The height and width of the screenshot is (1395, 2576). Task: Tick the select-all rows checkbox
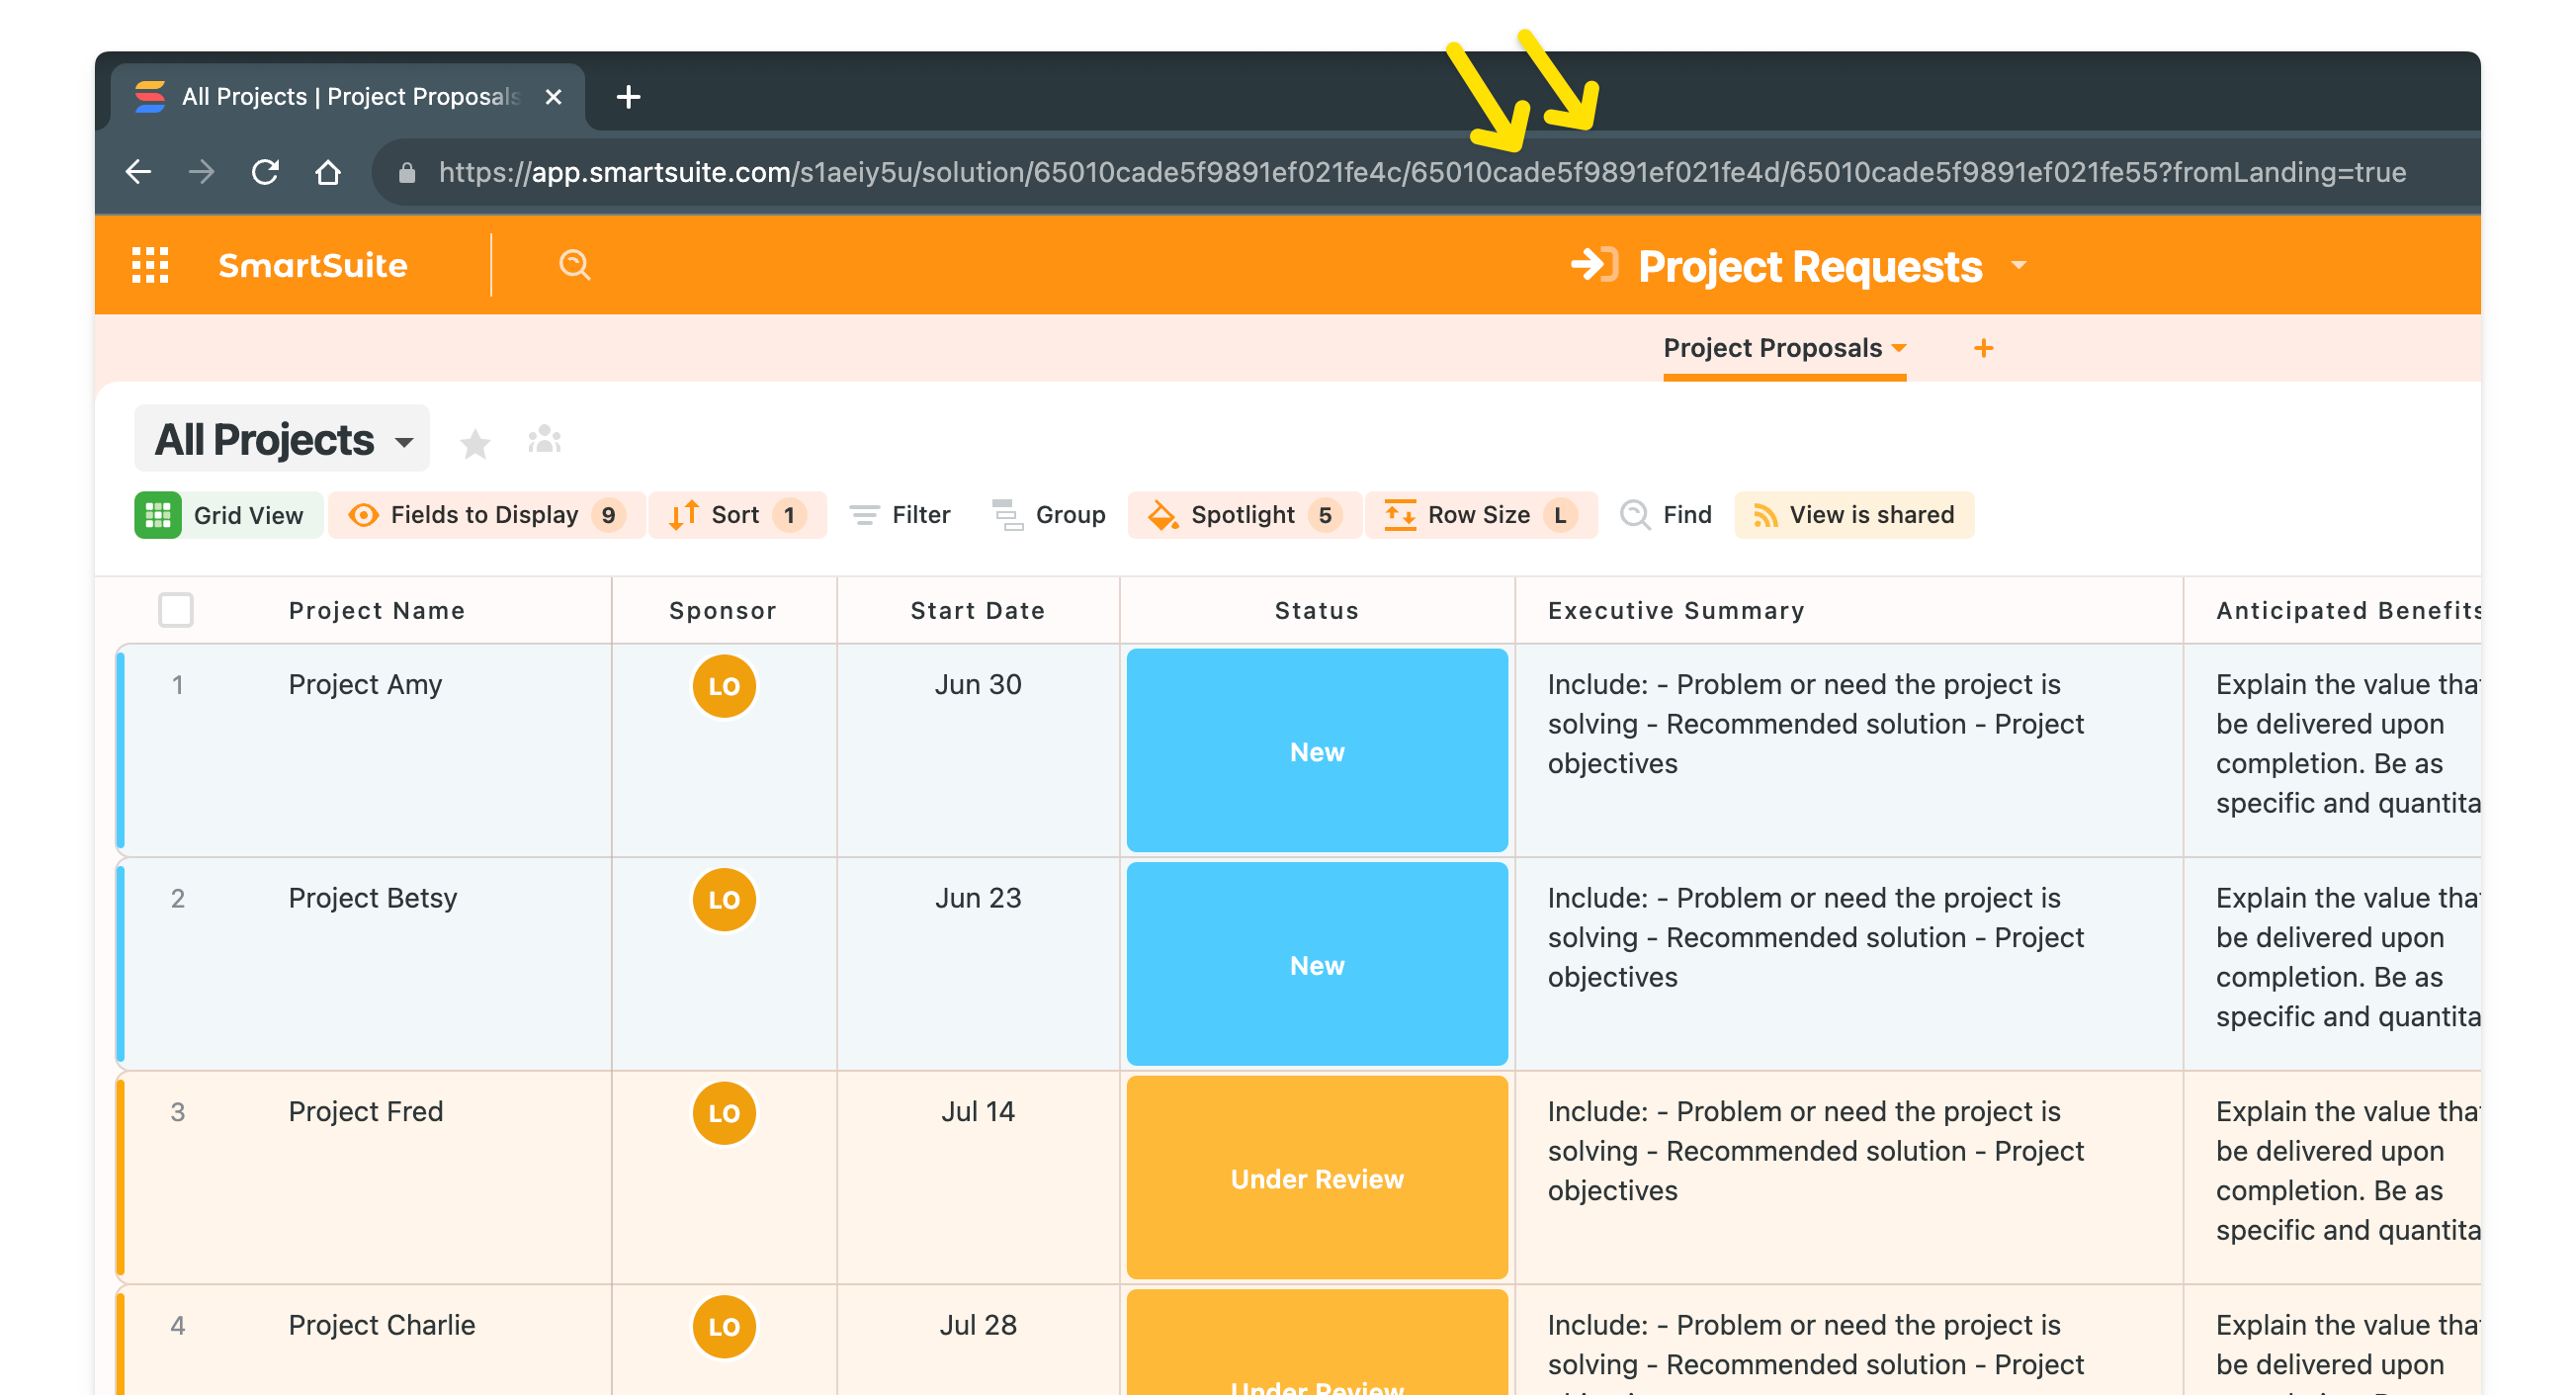[x=176, y=610]
